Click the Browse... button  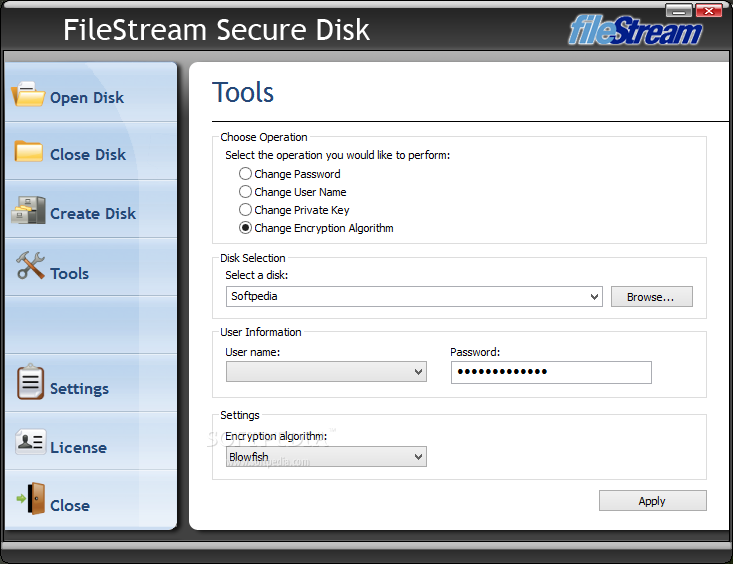[x=652, y=296]
